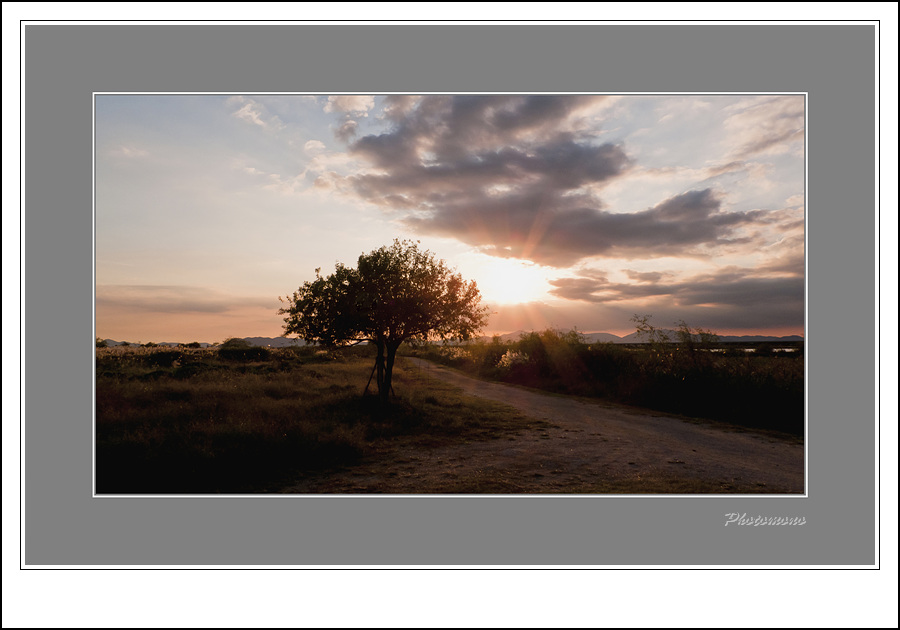900x630 pixels.
Task: Click the setting sun behind the clouds
Action: pyautogui.click(x=511, y=282)
